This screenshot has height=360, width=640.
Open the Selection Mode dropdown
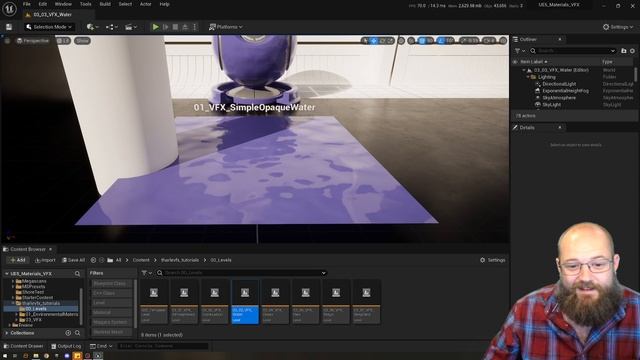point(49,27)
